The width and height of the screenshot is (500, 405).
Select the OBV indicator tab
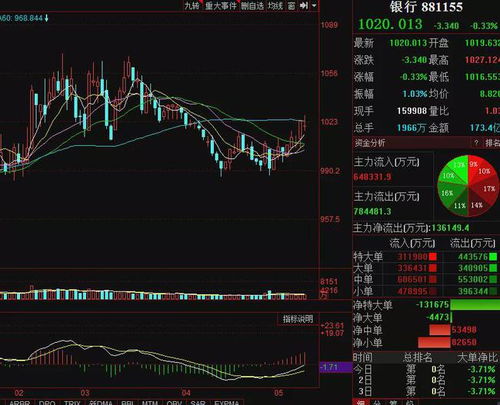173,402
